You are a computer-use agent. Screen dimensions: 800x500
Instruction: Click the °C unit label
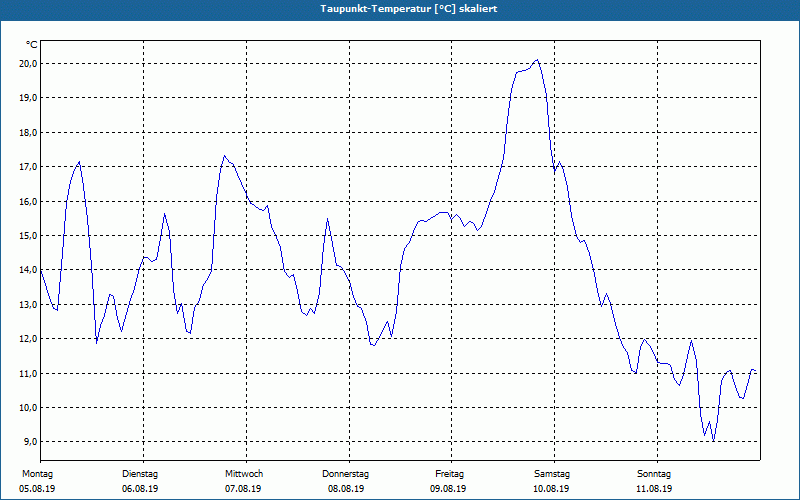[32, 45]
